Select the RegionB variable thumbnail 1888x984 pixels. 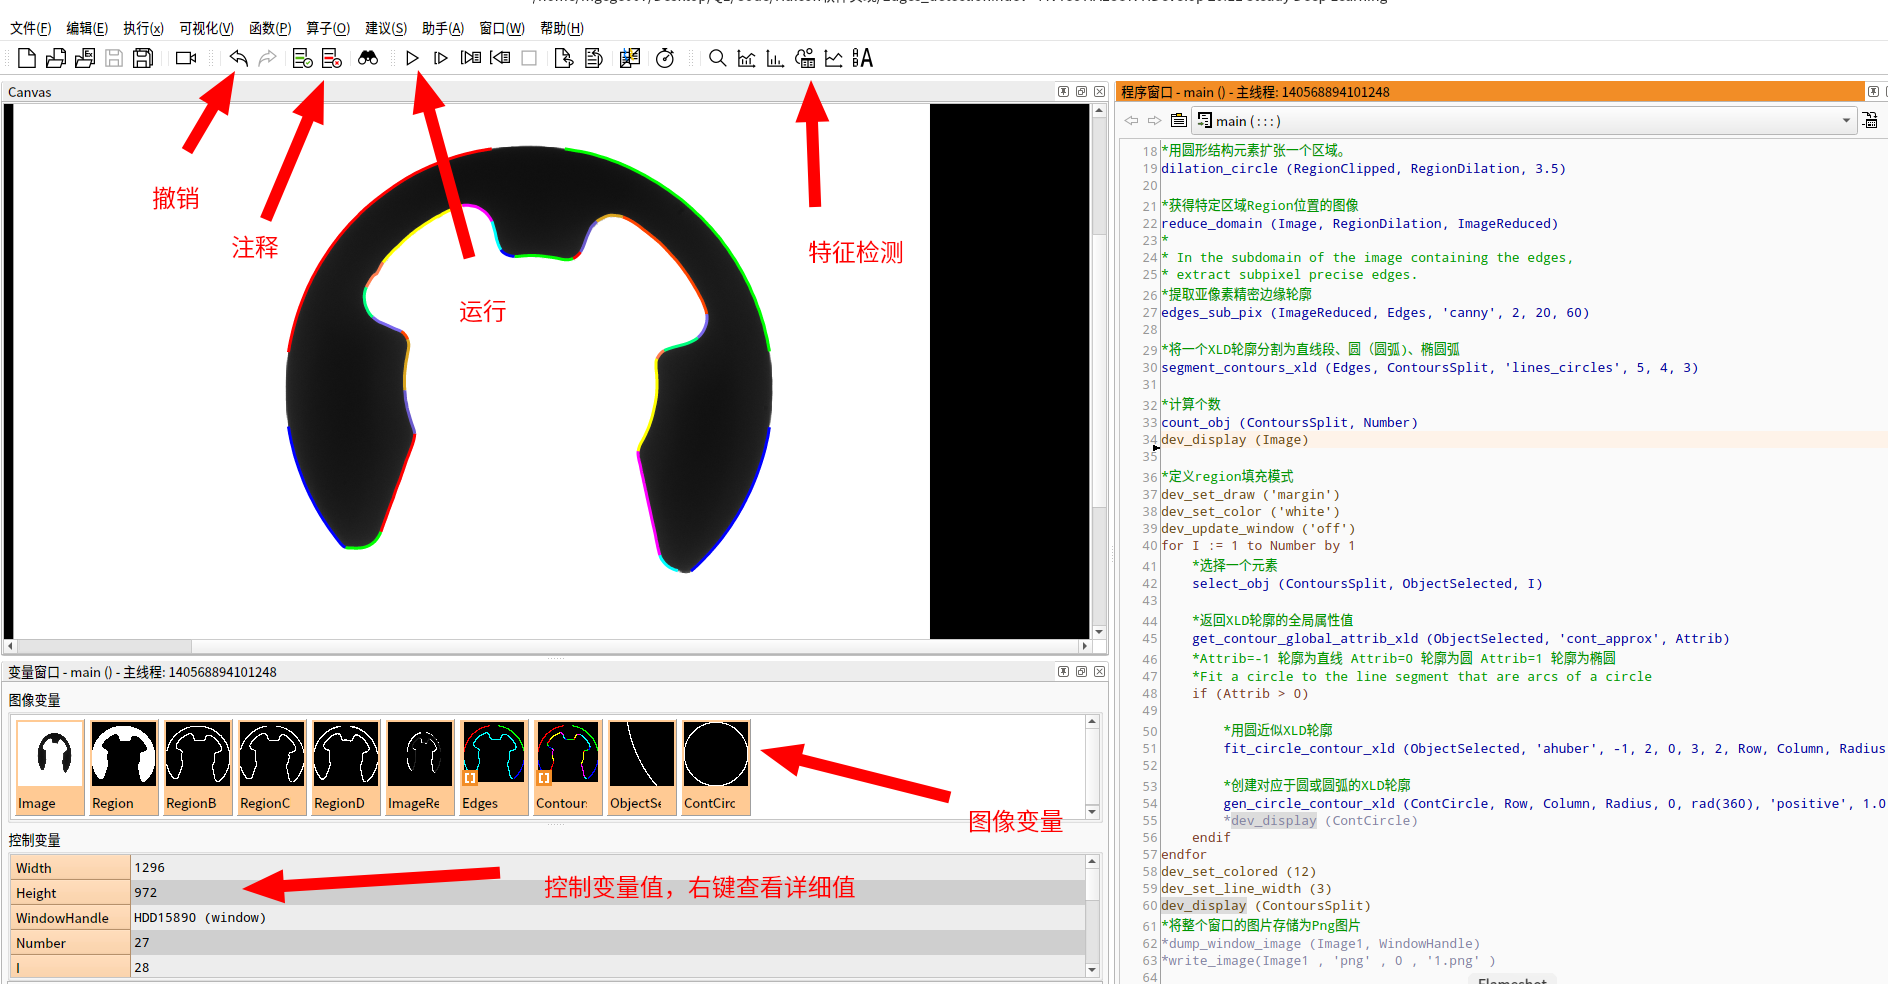[198, 767]
